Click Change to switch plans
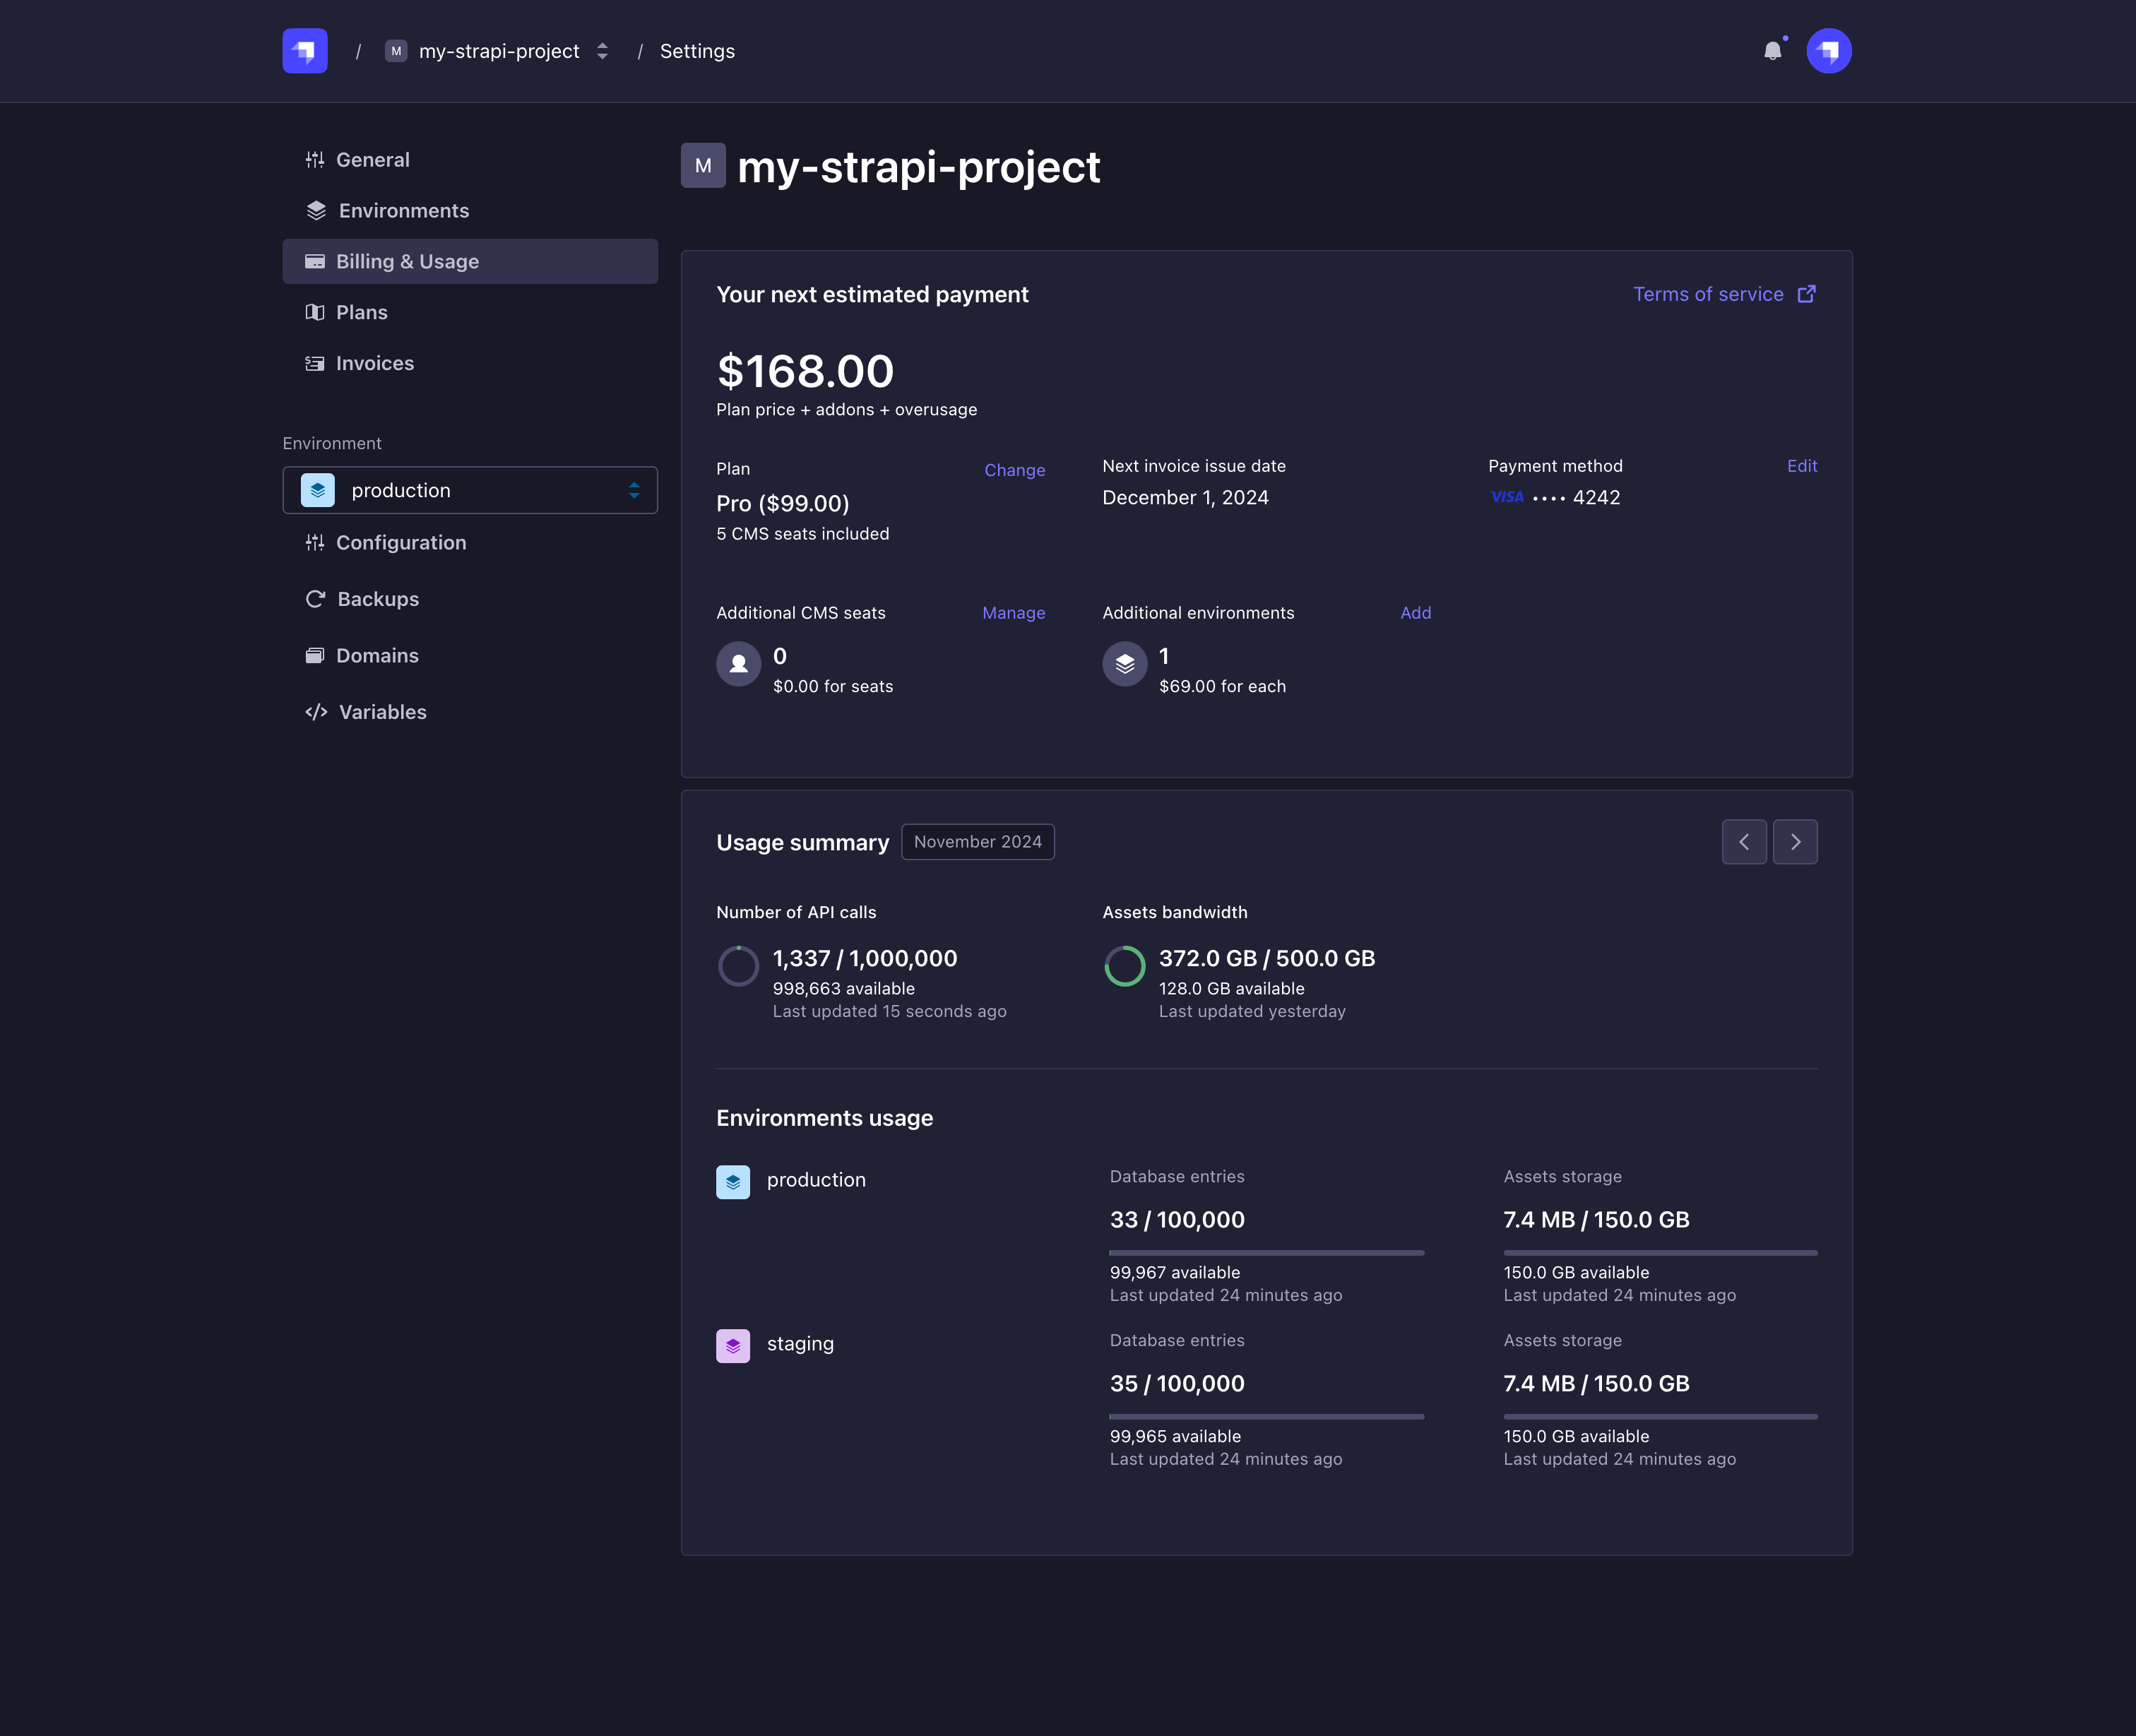 pyautogui.click(x=1014, y=470)
